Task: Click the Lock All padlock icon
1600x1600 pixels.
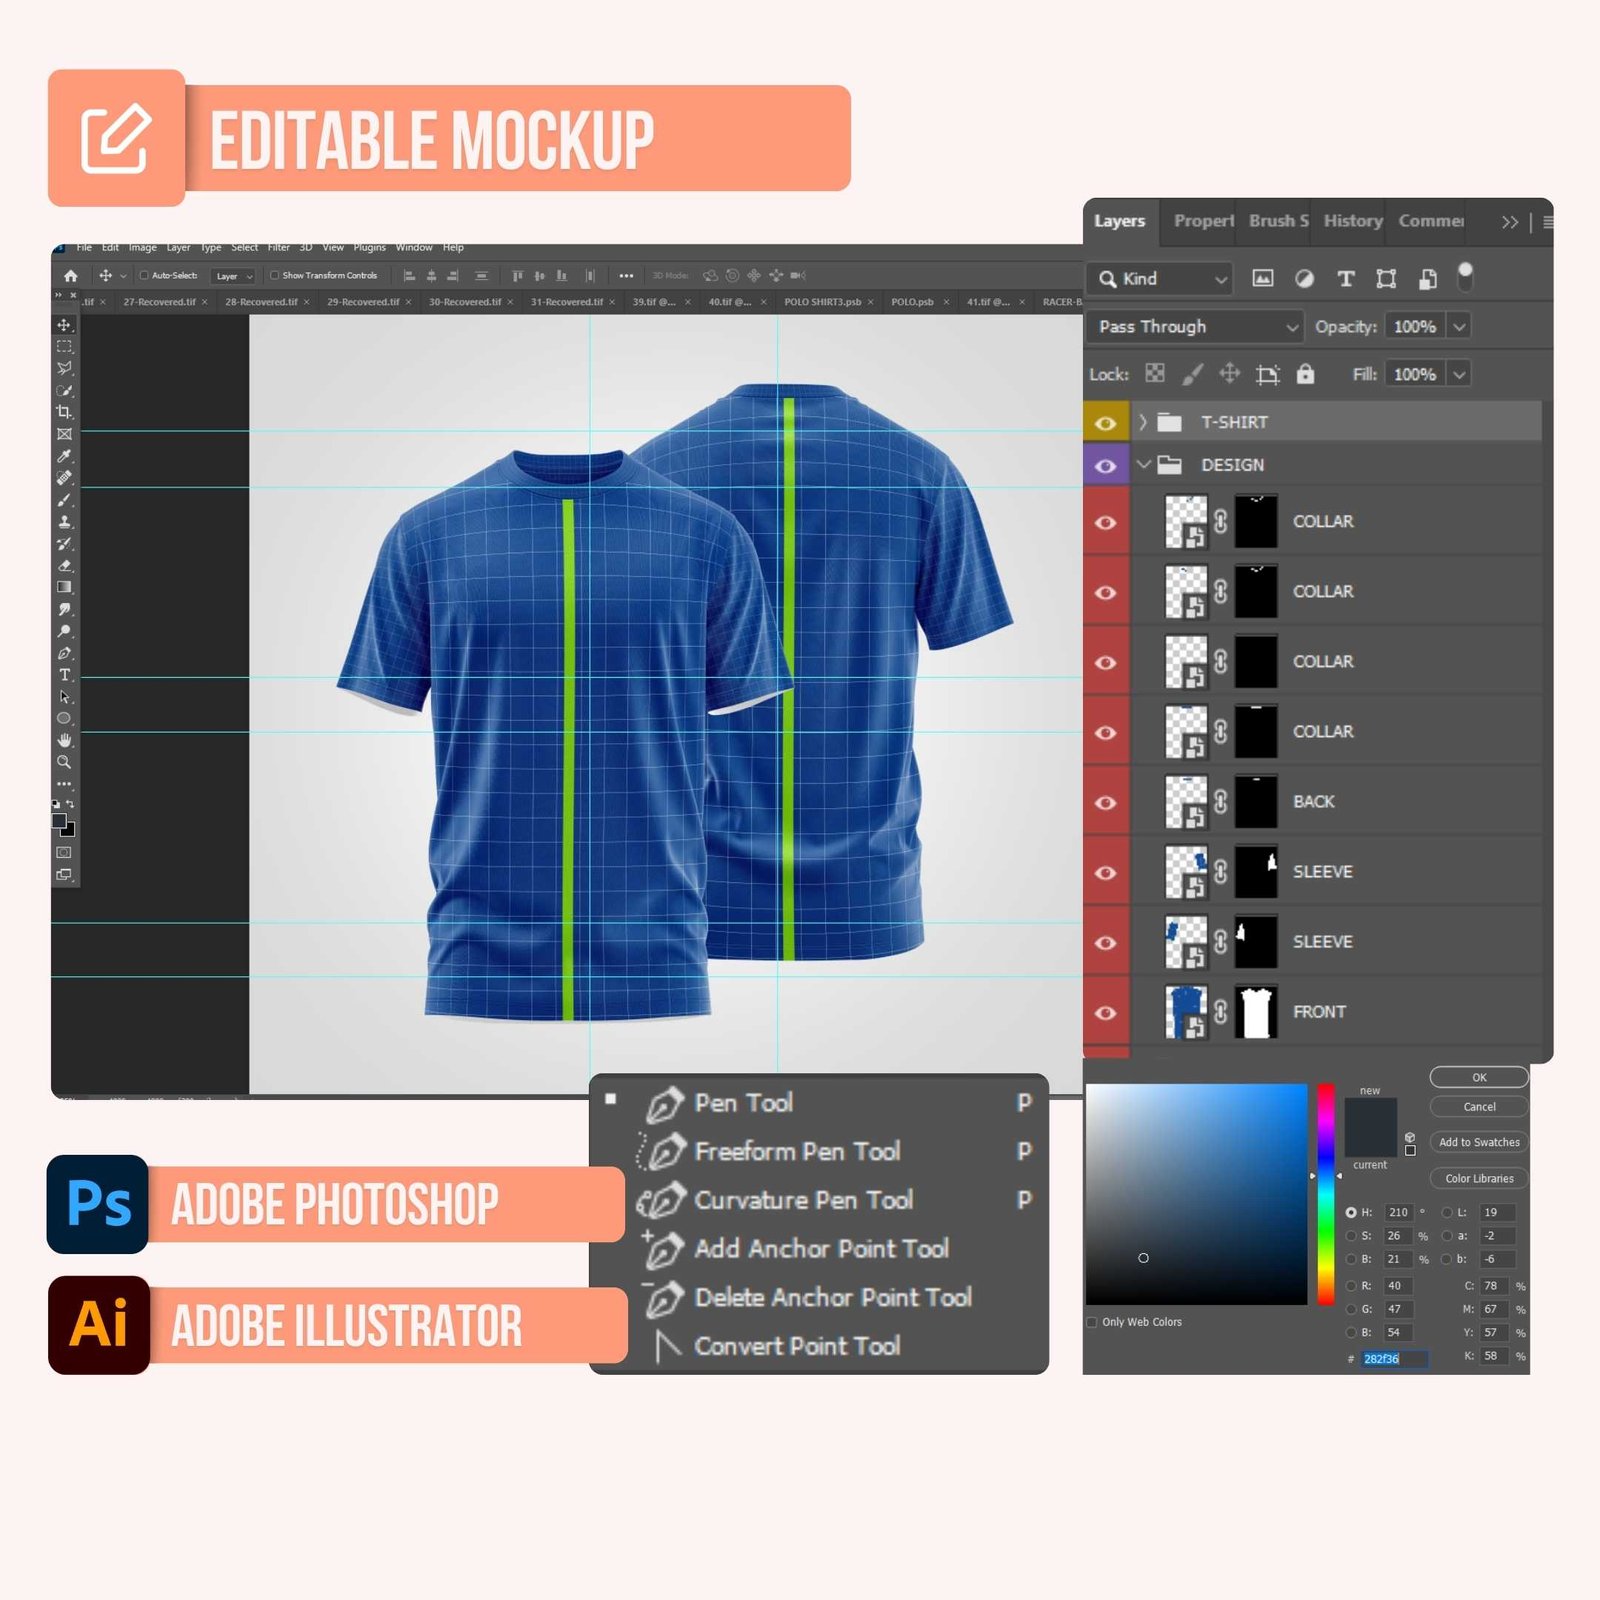Action: (x=1305, y=374)
